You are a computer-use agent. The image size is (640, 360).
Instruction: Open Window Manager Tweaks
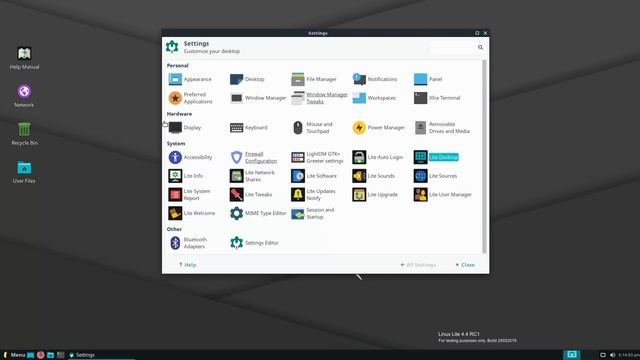[319, 98]
